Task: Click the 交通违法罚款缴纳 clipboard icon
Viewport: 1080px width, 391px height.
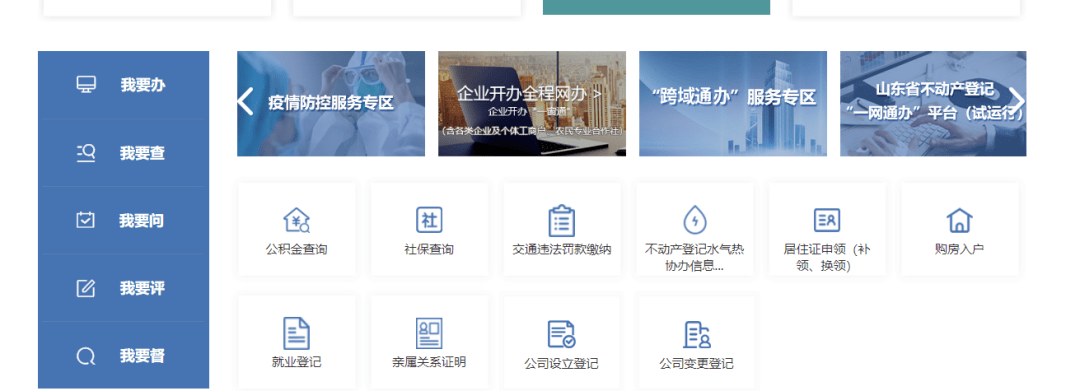Action: pos(562,221)
